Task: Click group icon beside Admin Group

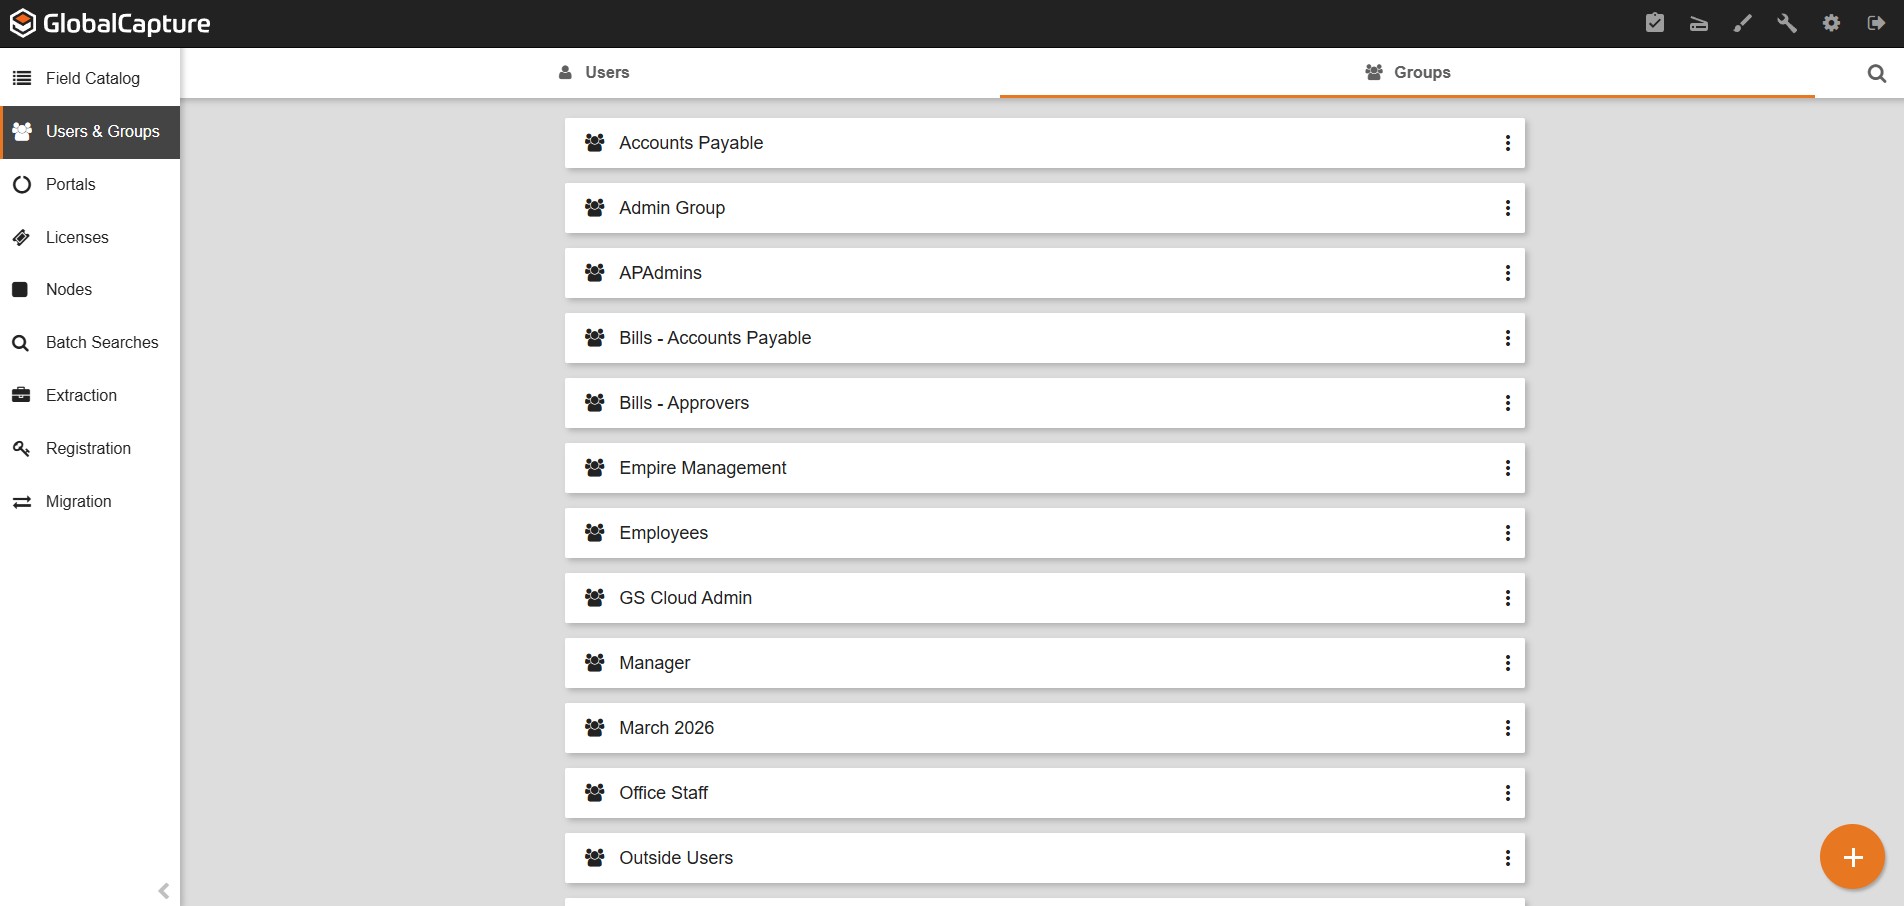Action: pos(594,208)
